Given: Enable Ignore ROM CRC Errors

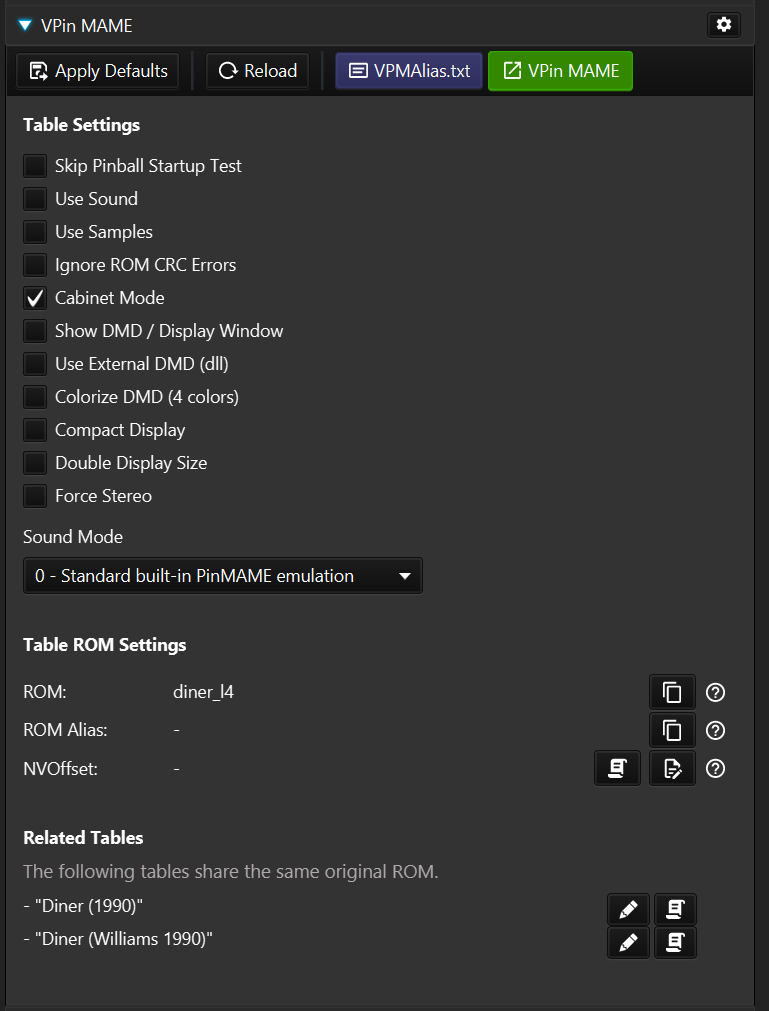Looking at the screenshot, I should tap(35, 264).
